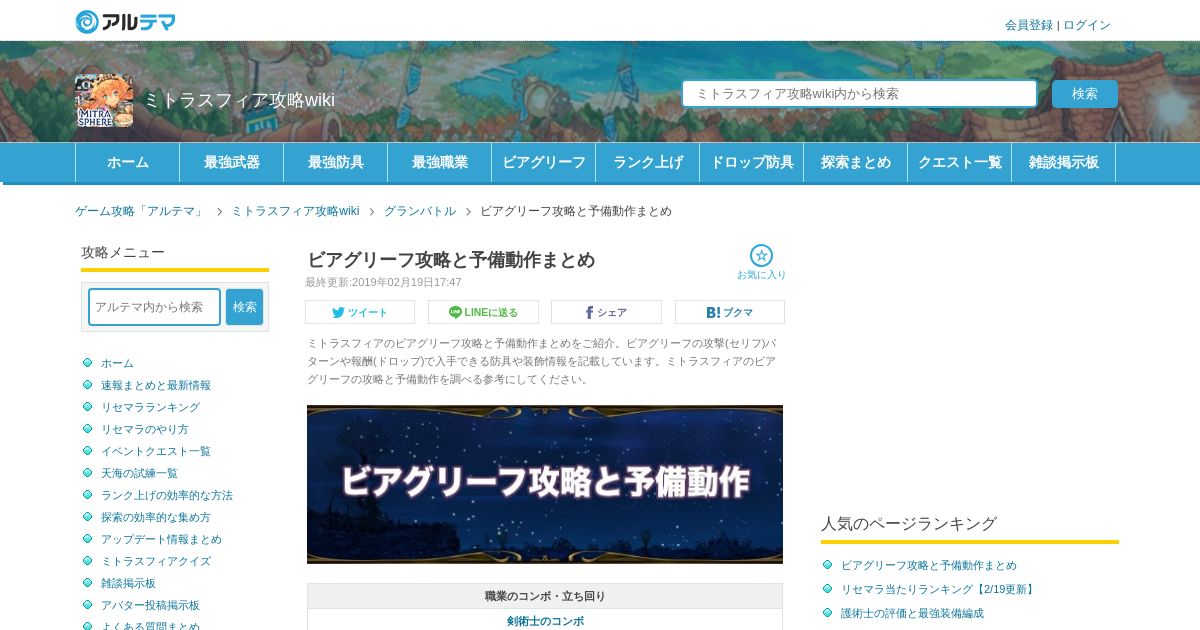Open 雑談掲示板 navigation tab

1063,162
